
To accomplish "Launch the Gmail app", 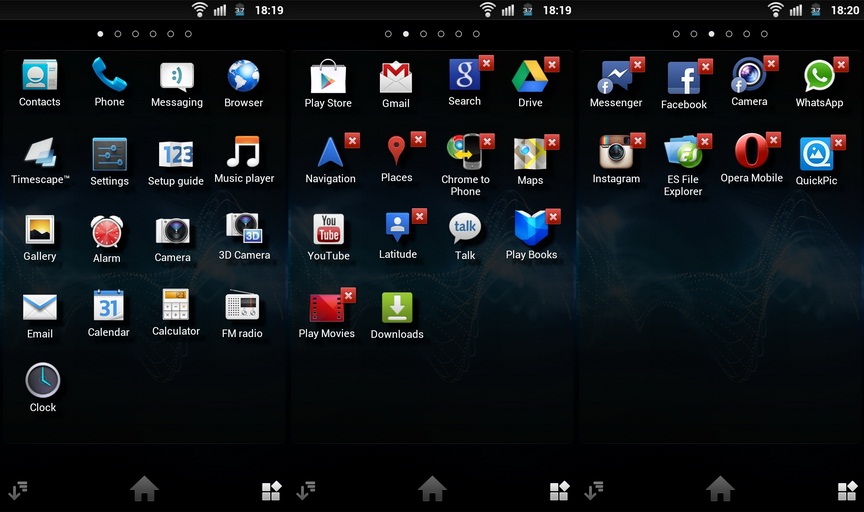I will click(396, 77).
